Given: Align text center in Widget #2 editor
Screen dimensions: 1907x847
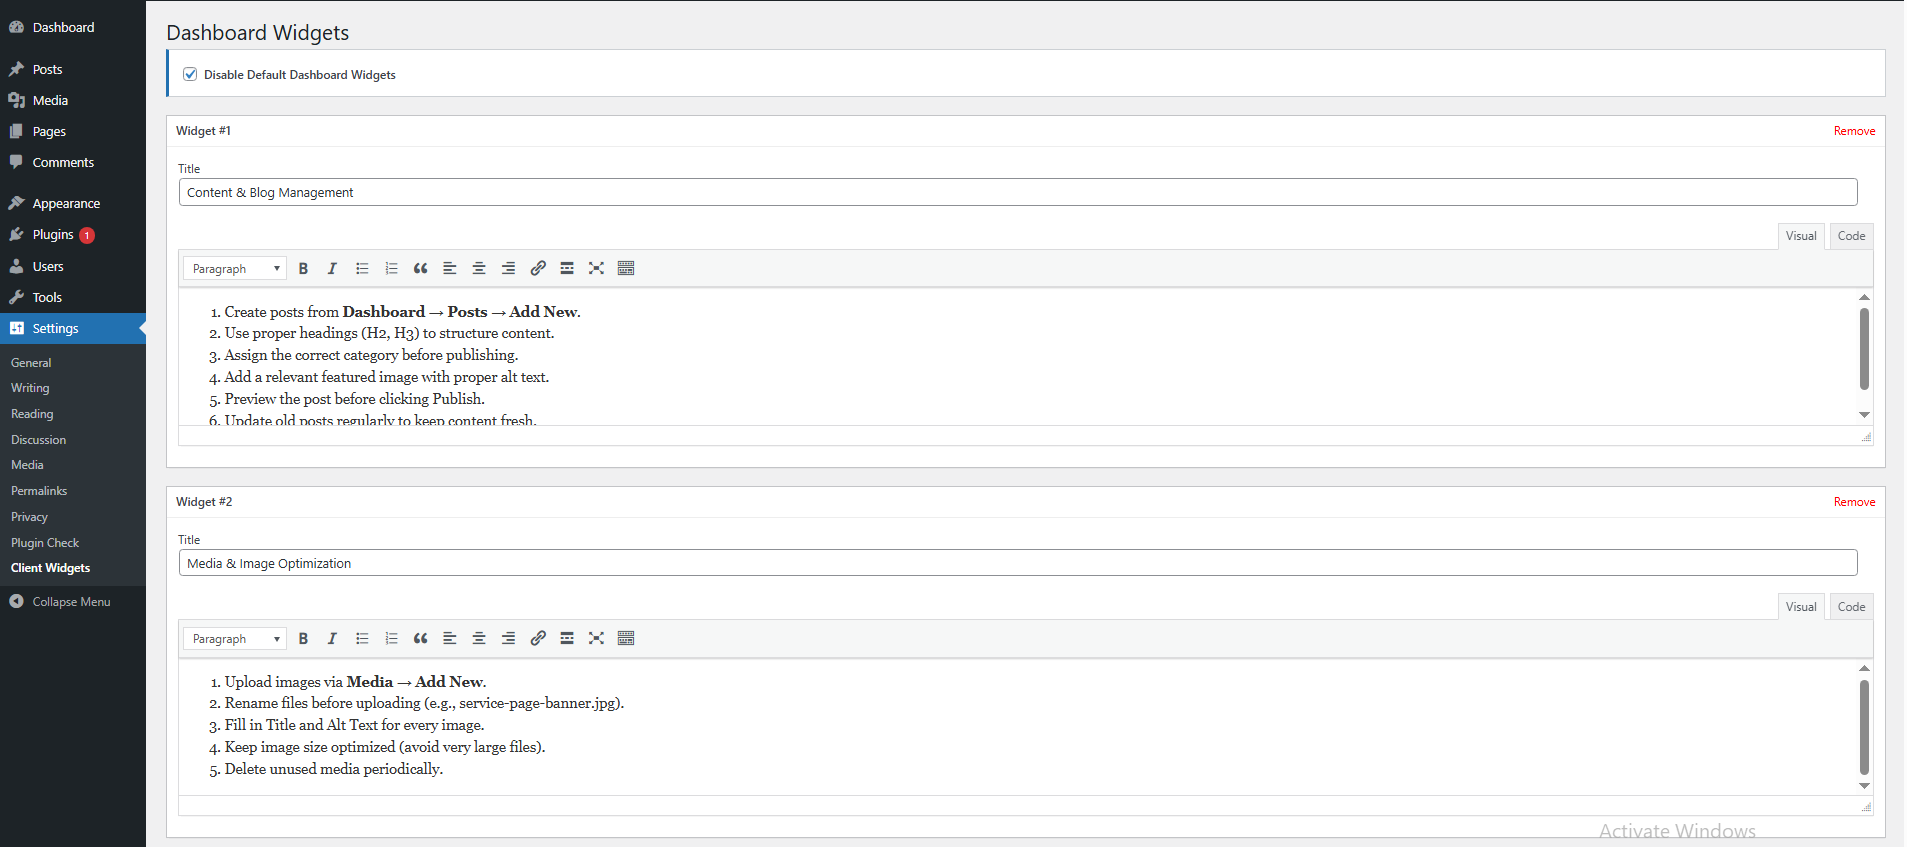Looking at the screenshot, I should pos(479,638).
